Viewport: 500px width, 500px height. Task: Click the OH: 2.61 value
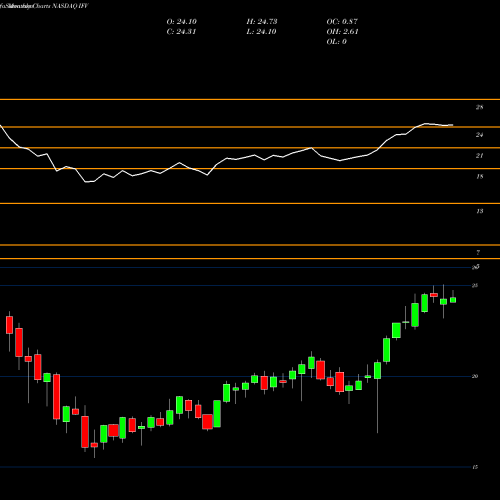point(342,32)
